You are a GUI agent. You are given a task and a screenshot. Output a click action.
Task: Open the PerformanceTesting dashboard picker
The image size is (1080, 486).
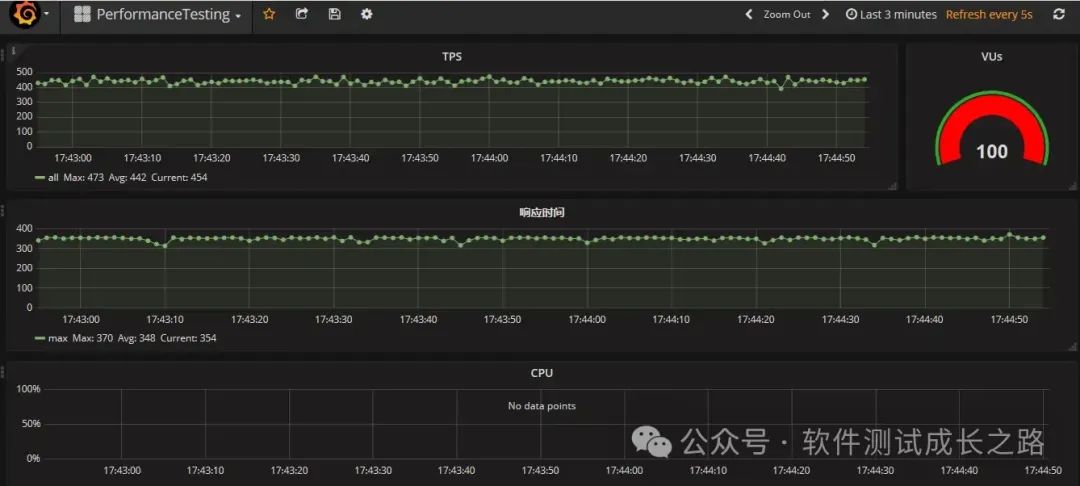tap(158, 14)
